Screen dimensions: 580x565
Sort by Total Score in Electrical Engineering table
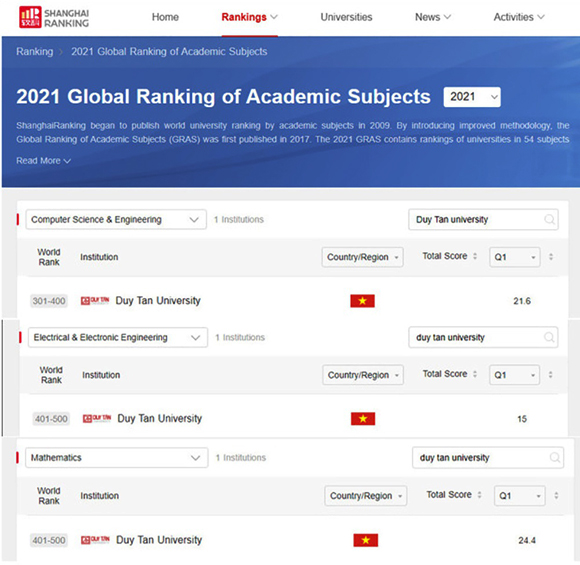(x=475, y=374)
